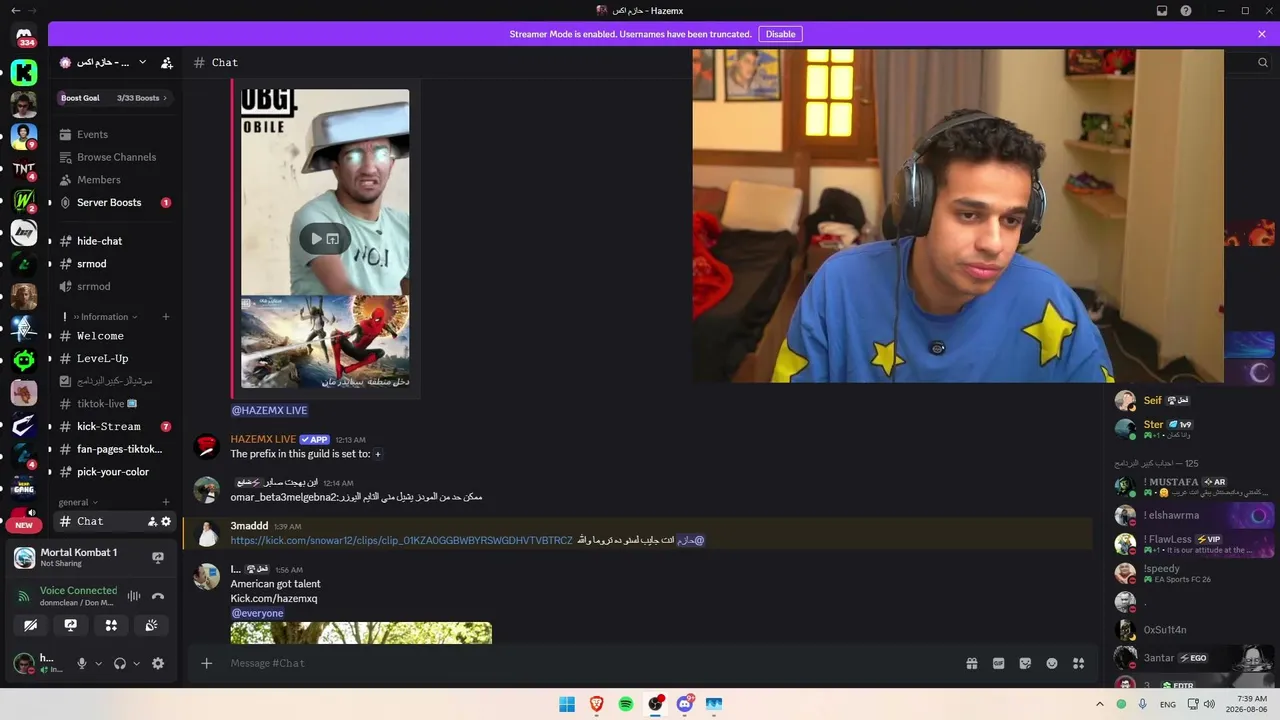Open User Settings gear
The image size is (1280, 720).
[158, 663]
